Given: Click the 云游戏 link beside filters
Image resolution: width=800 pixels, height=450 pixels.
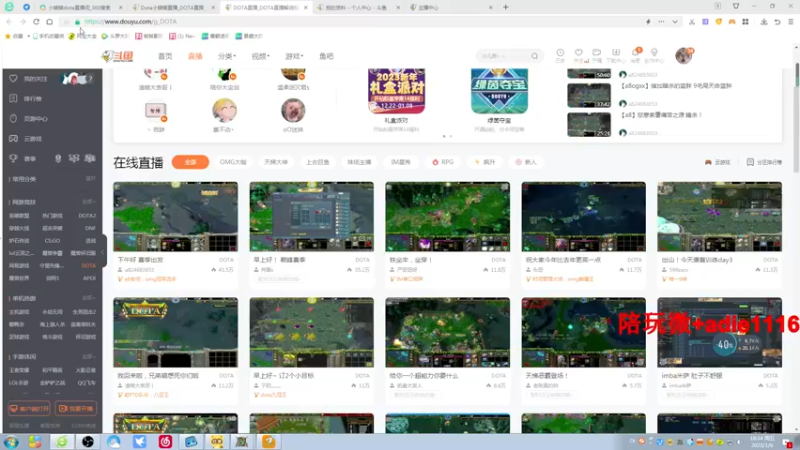Looking at the screenshot, I should tap(717, 162).
